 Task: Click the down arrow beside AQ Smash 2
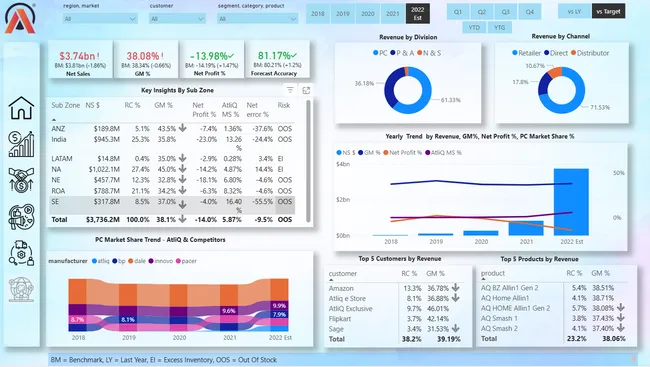[621, 328]
